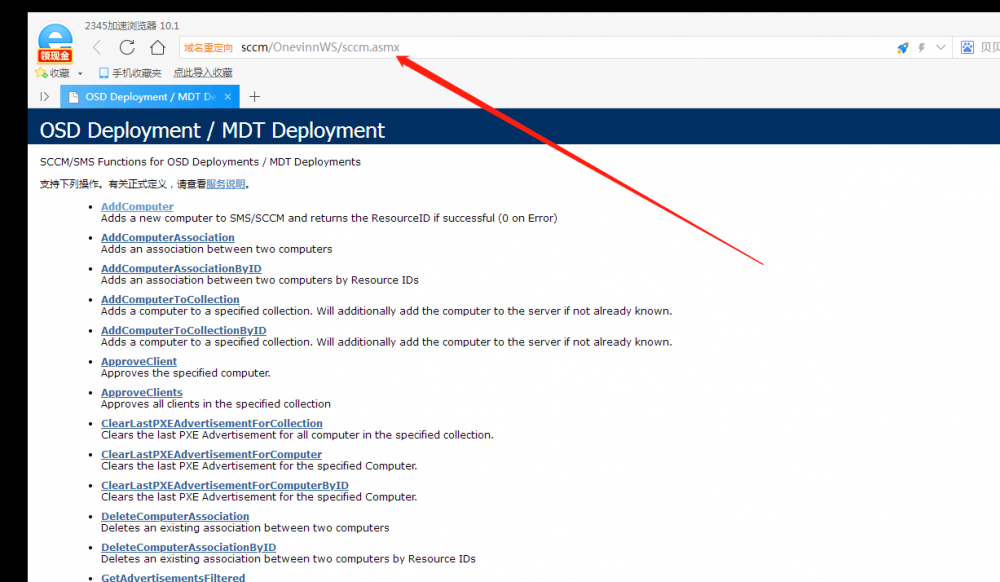Click import favorites link in bookmarks bar
This screenshot has height=582, width=1000.
click(x=203, y=73)
